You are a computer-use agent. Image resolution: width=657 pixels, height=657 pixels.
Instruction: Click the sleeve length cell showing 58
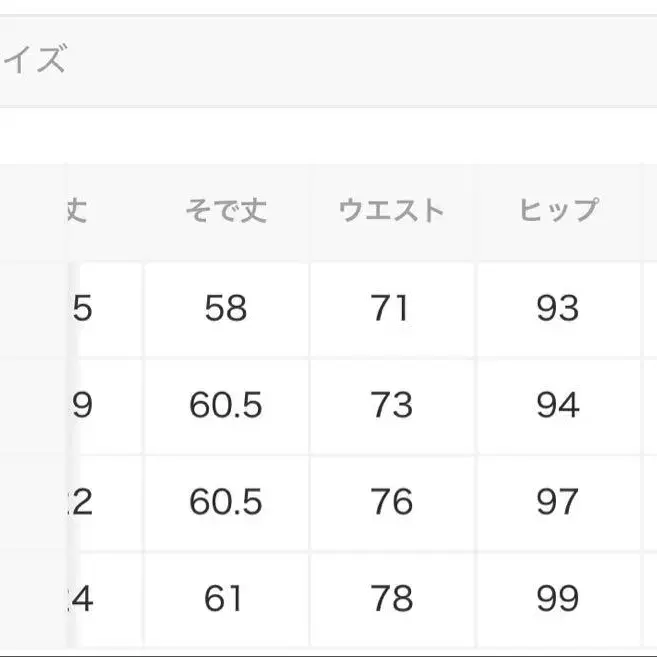226,308
